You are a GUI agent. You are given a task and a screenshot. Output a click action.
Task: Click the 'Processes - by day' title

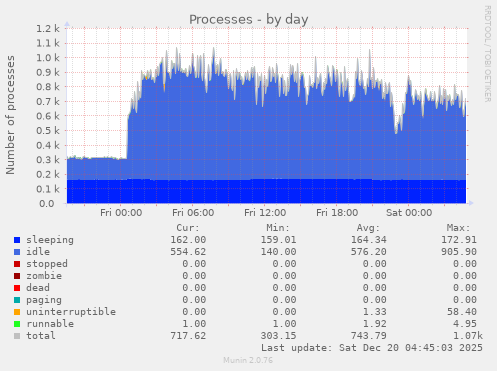249,20
